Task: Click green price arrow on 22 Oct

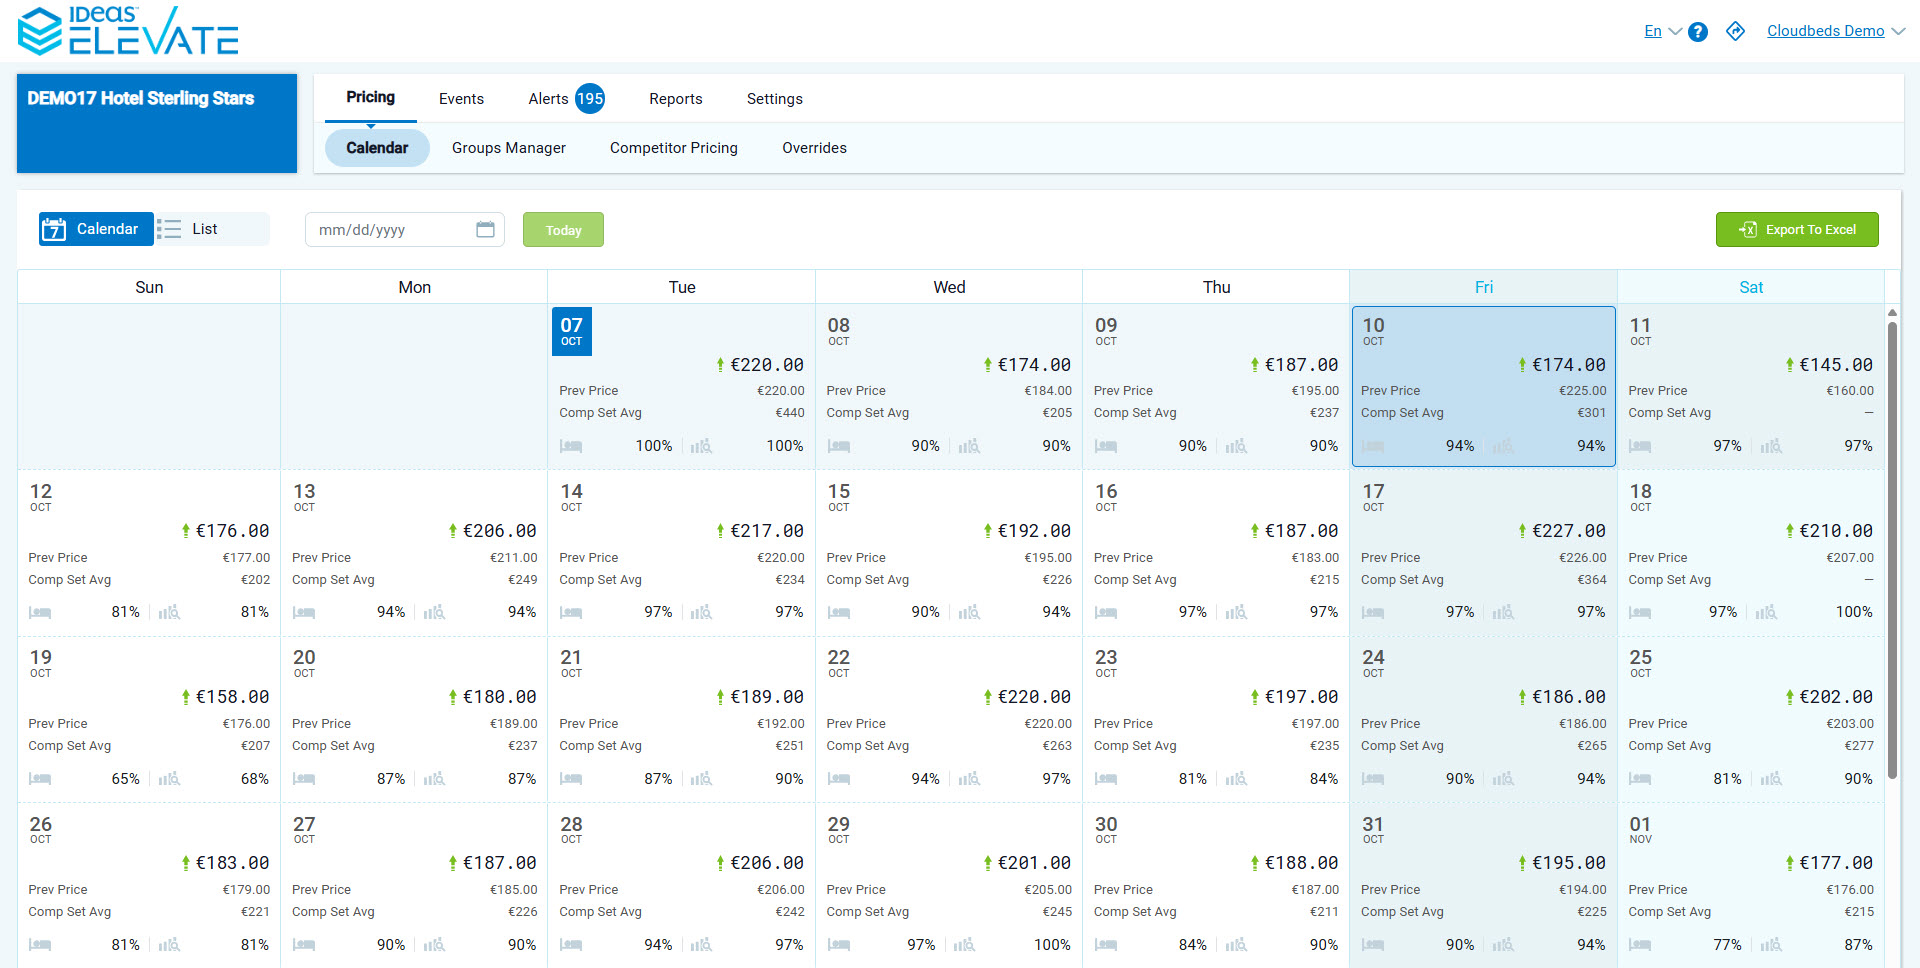Action: tap(988, 697)
